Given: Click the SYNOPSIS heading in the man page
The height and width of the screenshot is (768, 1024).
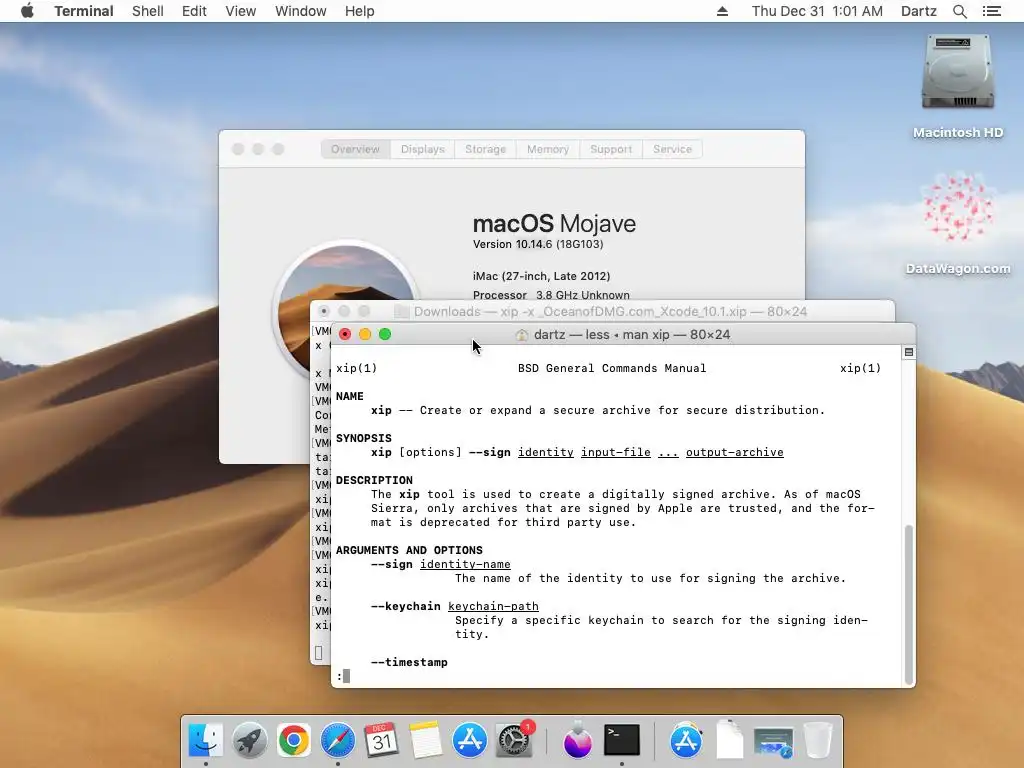Looking at the screenshot, I should tap(364, 438).
